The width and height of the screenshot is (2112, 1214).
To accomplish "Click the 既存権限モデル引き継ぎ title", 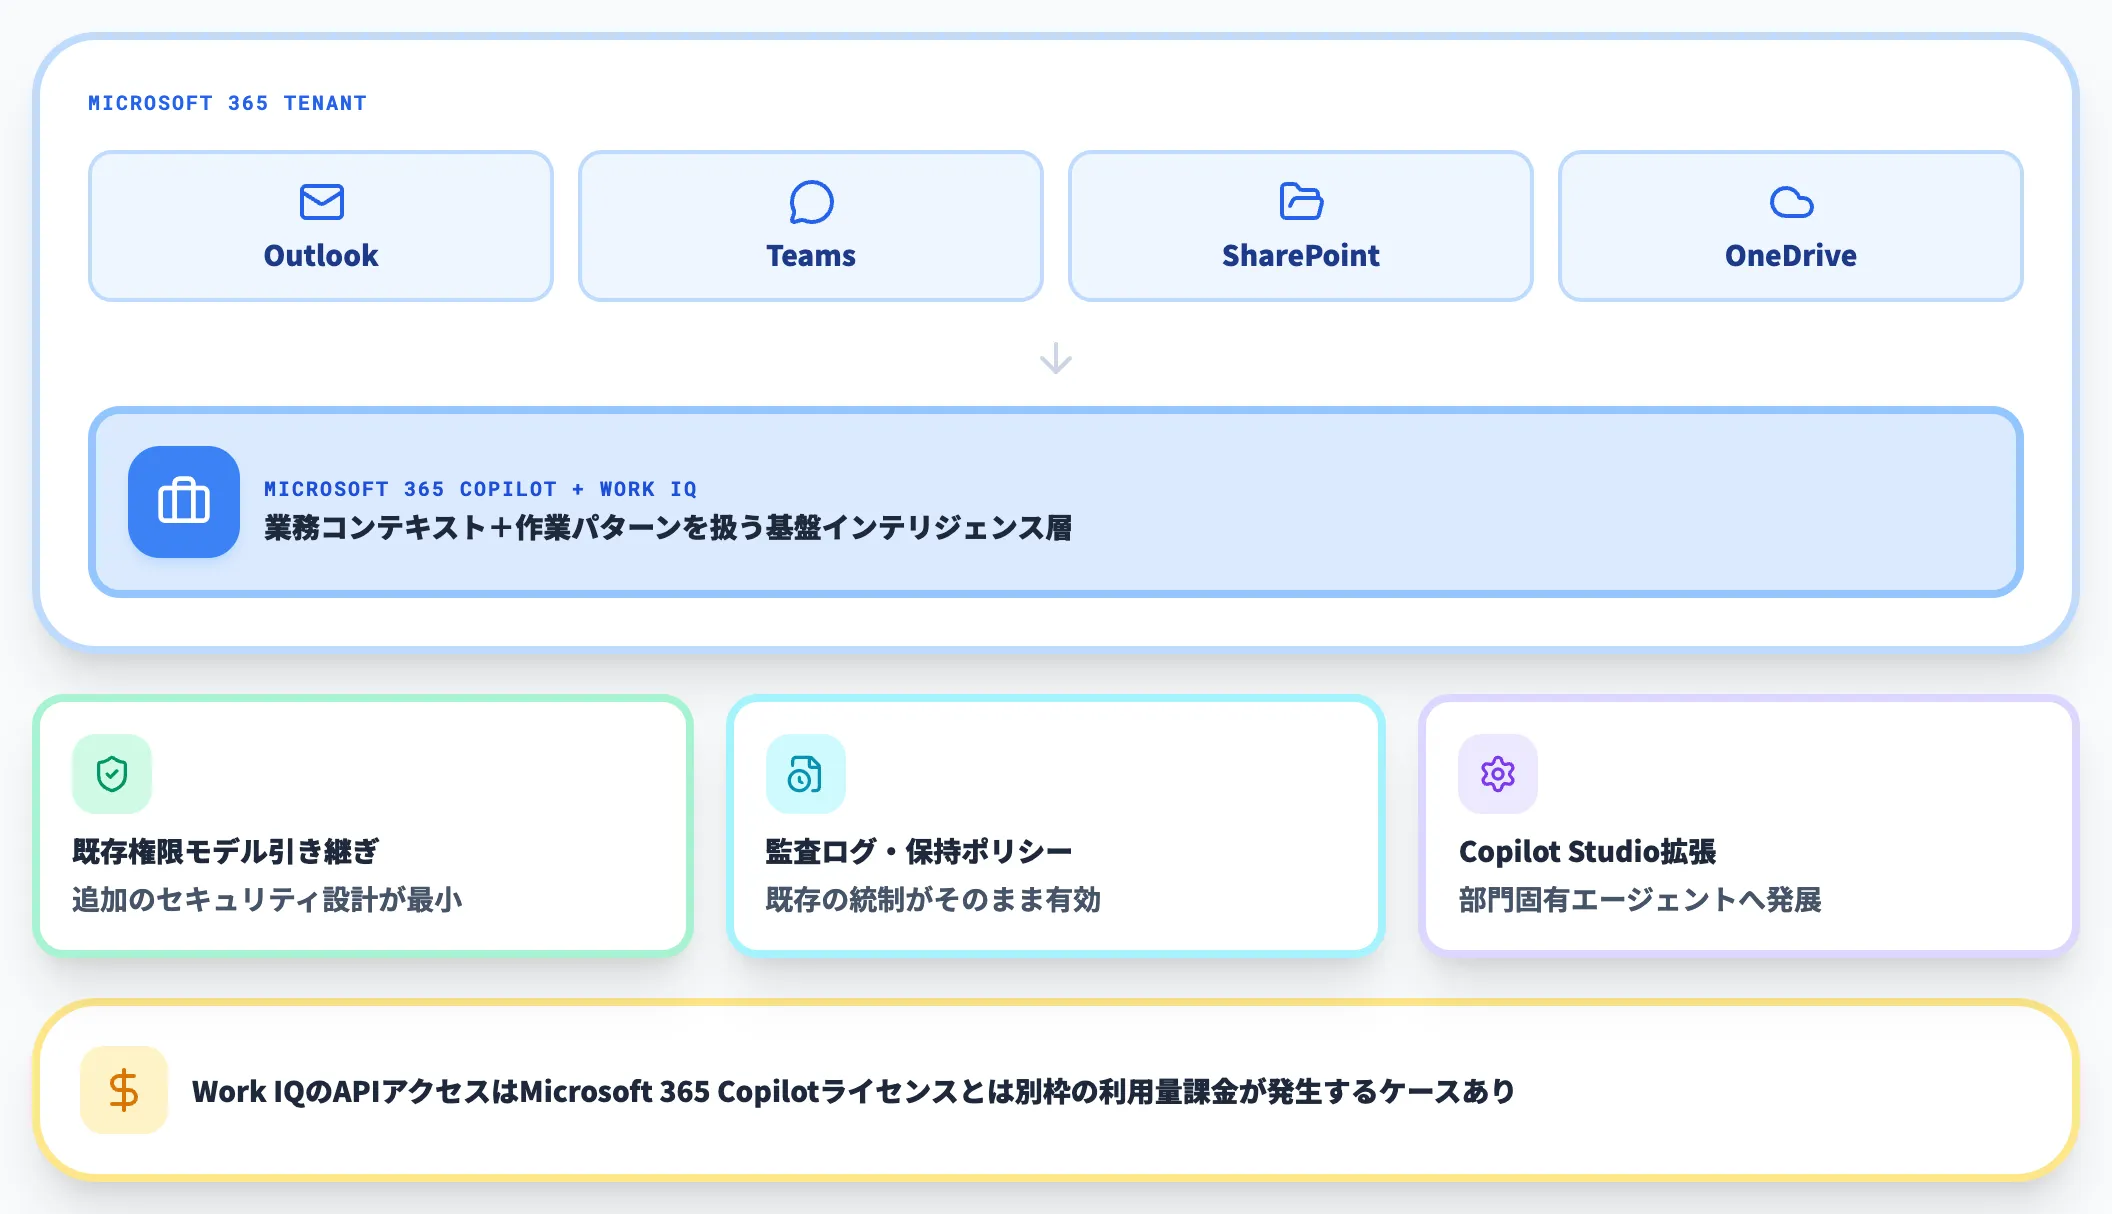I will point(225,852).
